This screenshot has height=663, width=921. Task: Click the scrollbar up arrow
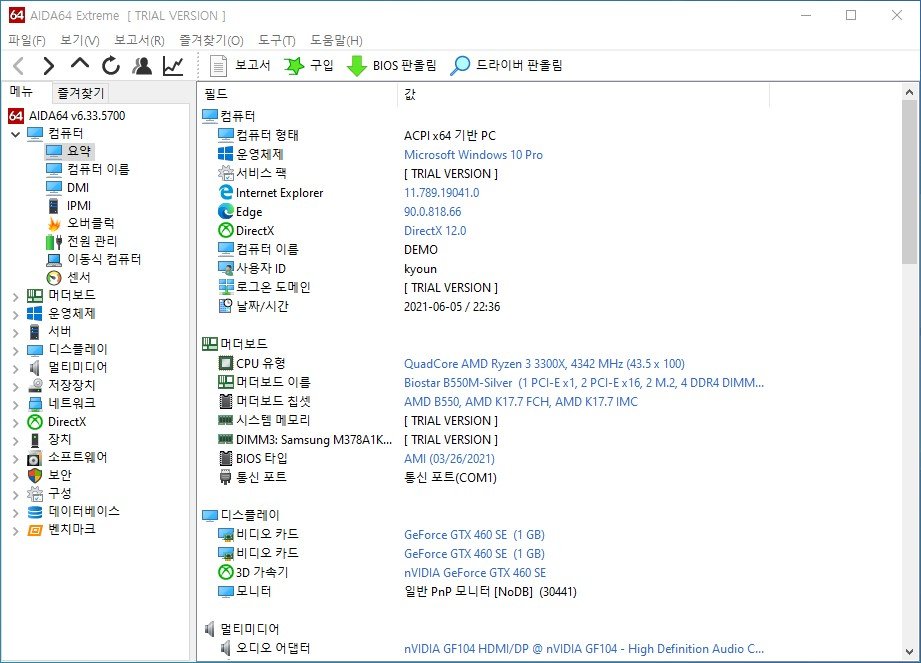click(x=909, y=92)
